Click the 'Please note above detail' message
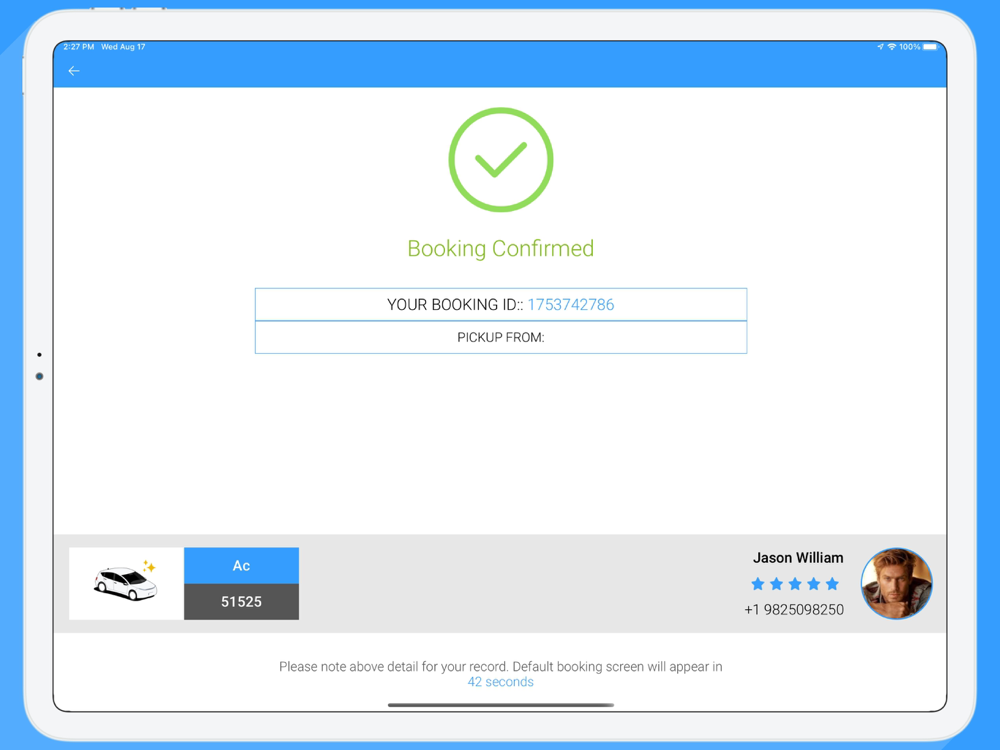Screen dimensions: 1000x750 pyautogui.click(x=501, y=666)
